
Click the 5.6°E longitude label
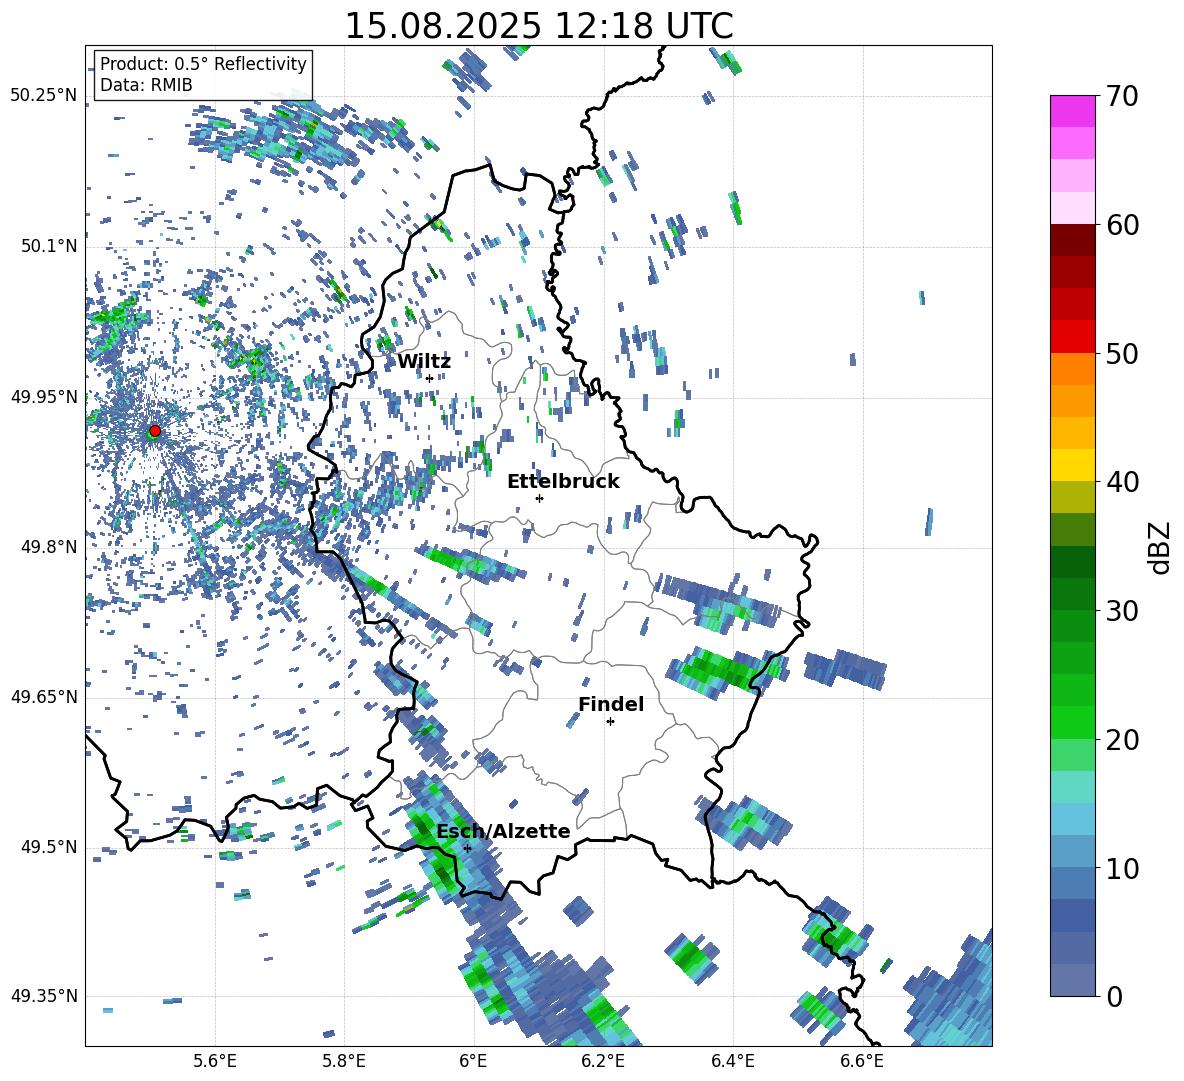215,1062
